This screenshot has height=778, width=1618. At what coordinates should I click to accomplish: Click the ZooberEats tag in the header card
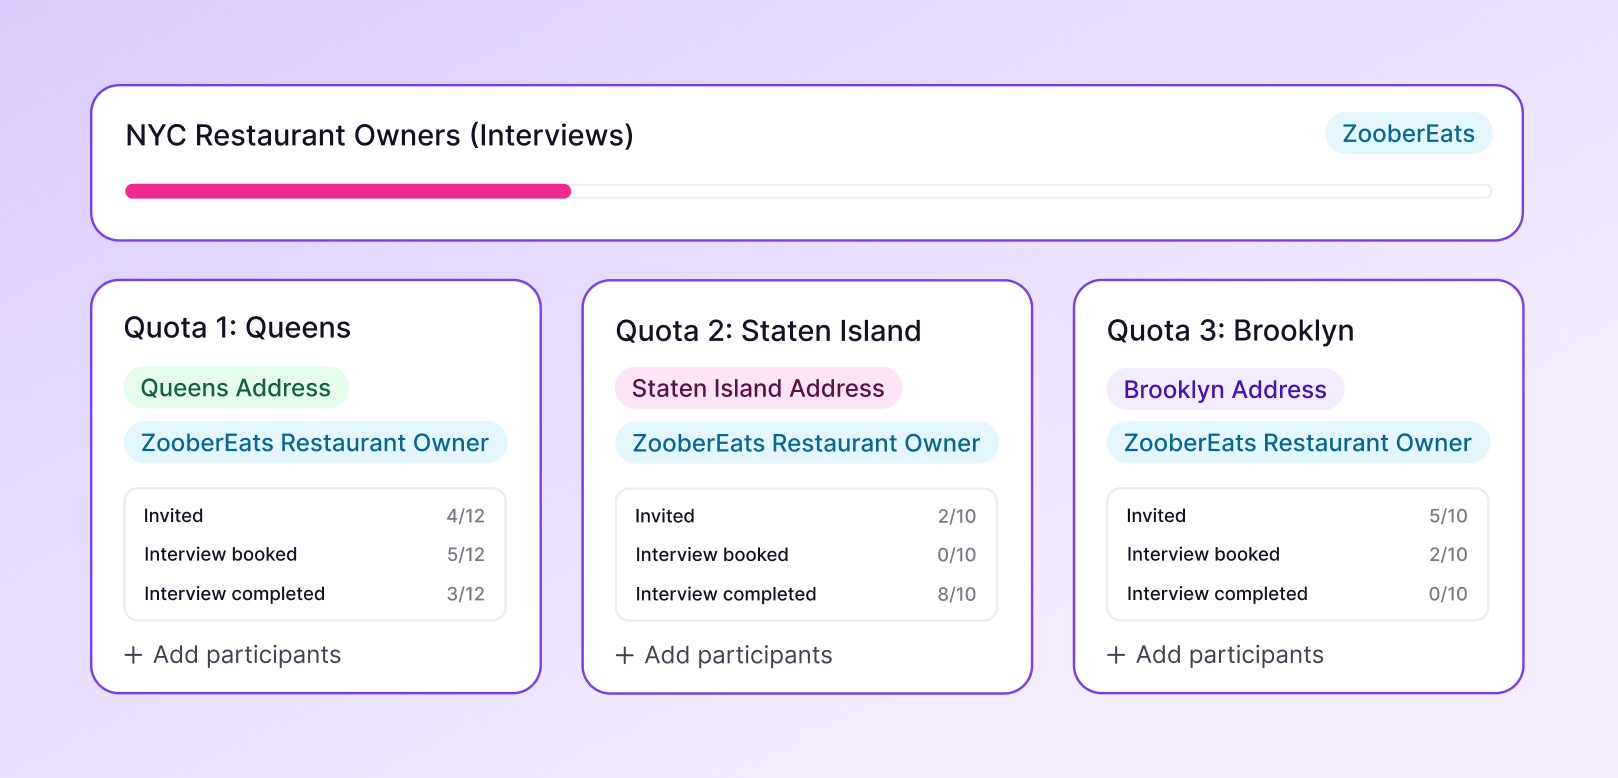coord(1408,134)
